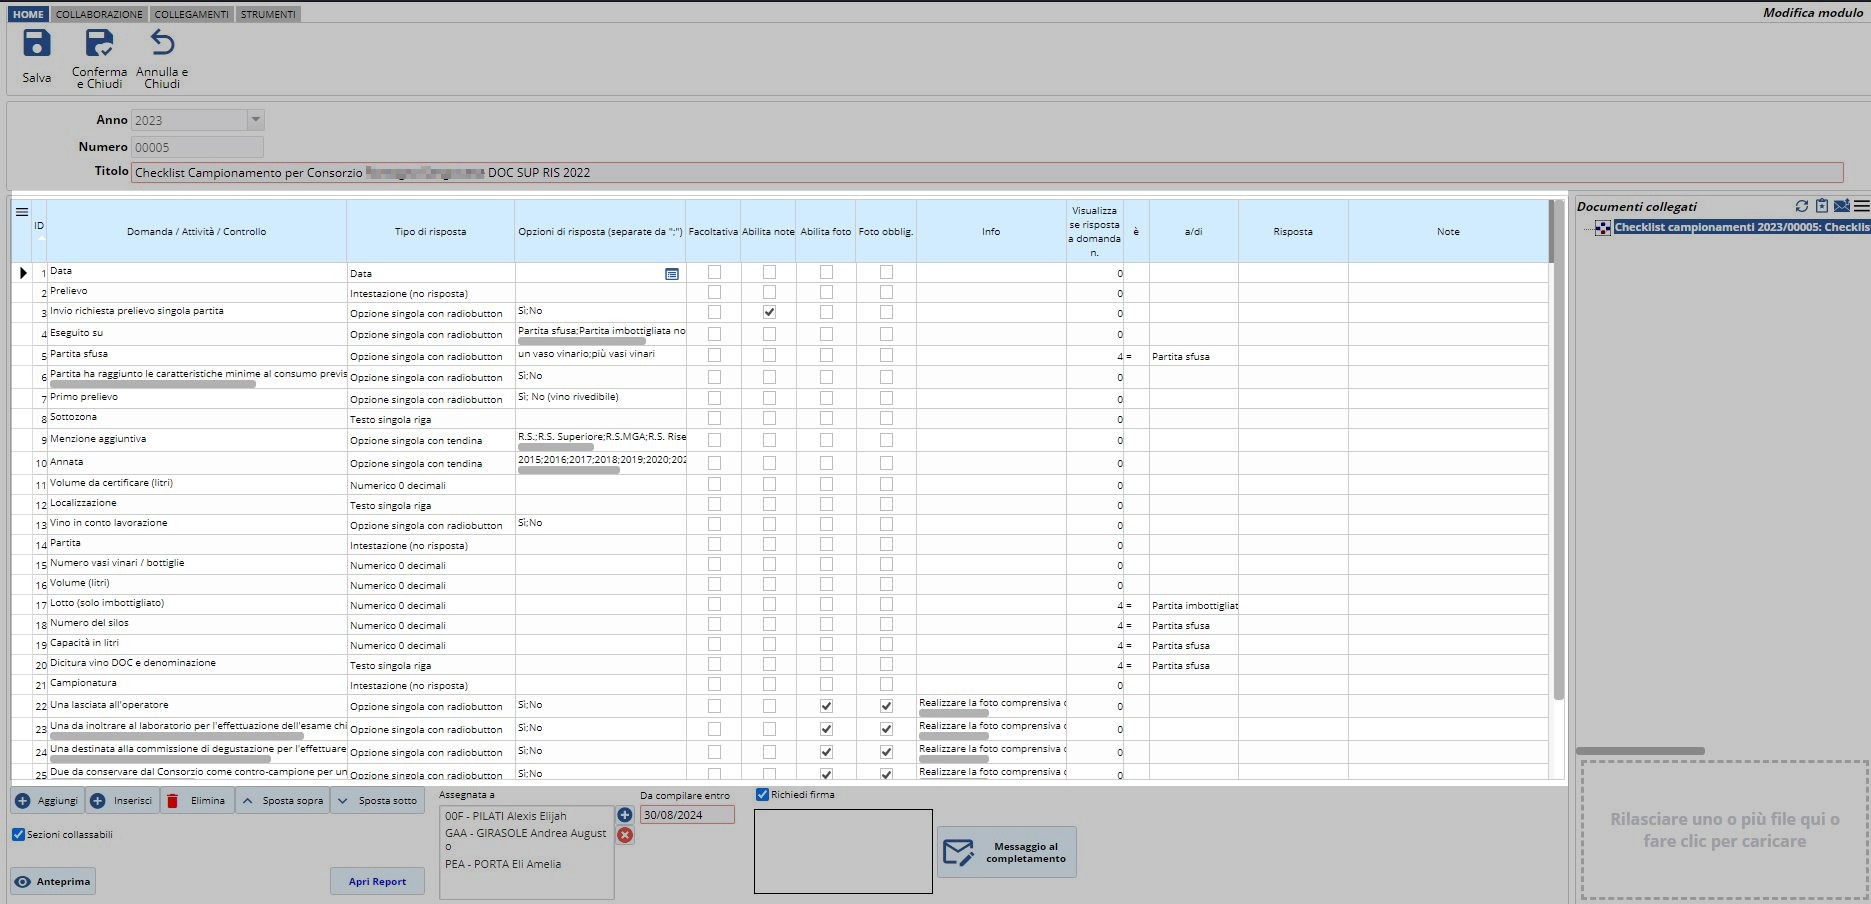Open the grid hamburger menu above the ID column
Viewport: 1871px width, 904px height.
pyautogui.click(x=22, y=212)
